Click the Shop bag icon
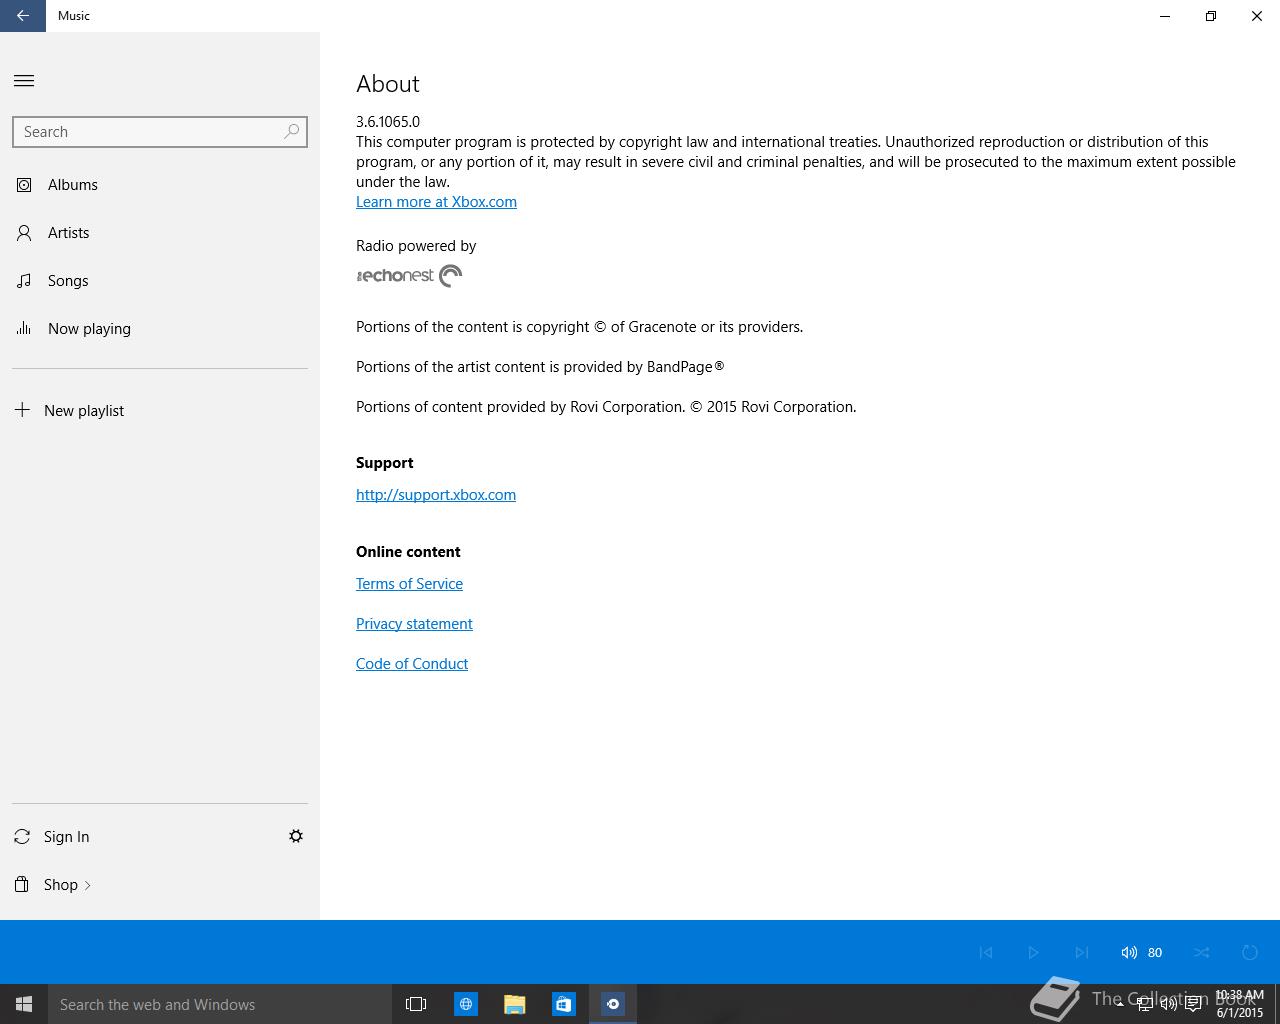The width and height of the screenshot is (1280, 1024). coord(22,884)
